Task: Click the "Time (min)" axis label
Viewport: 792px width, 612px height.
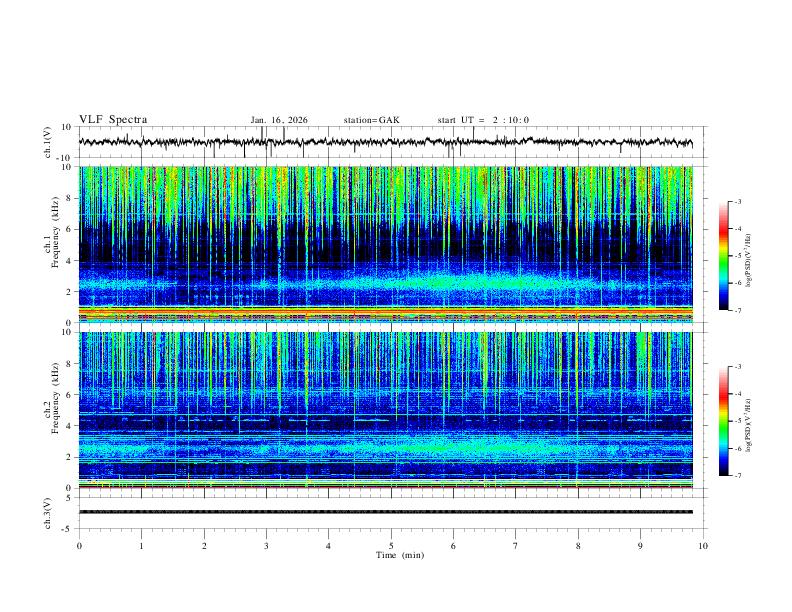Action: [400, 555]
